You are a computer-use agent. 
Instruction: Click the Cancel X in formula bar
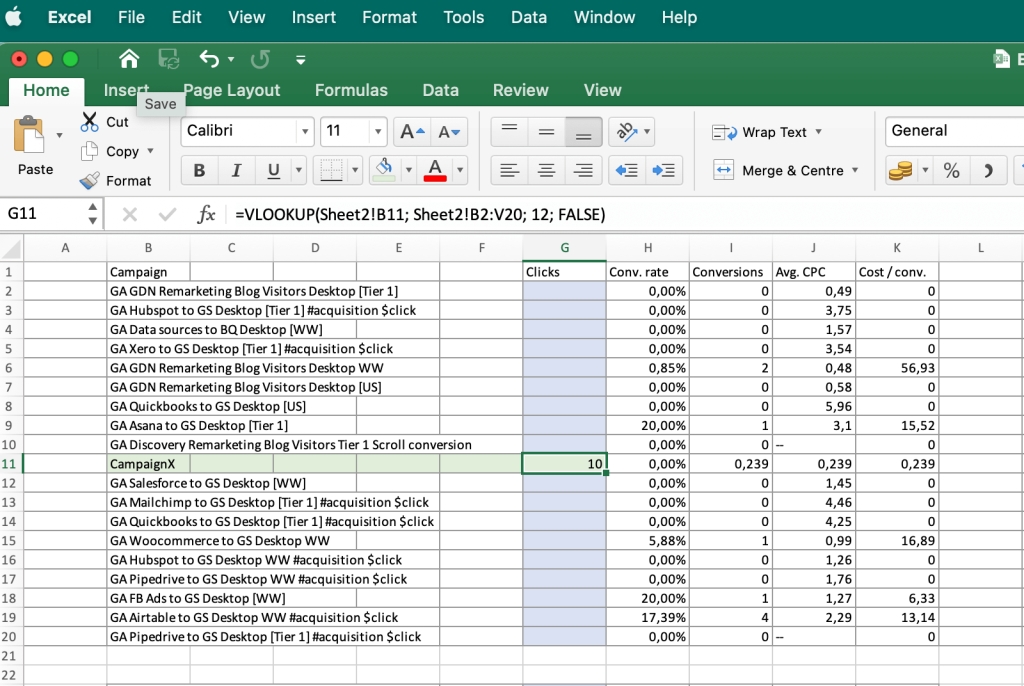point(130,214)
